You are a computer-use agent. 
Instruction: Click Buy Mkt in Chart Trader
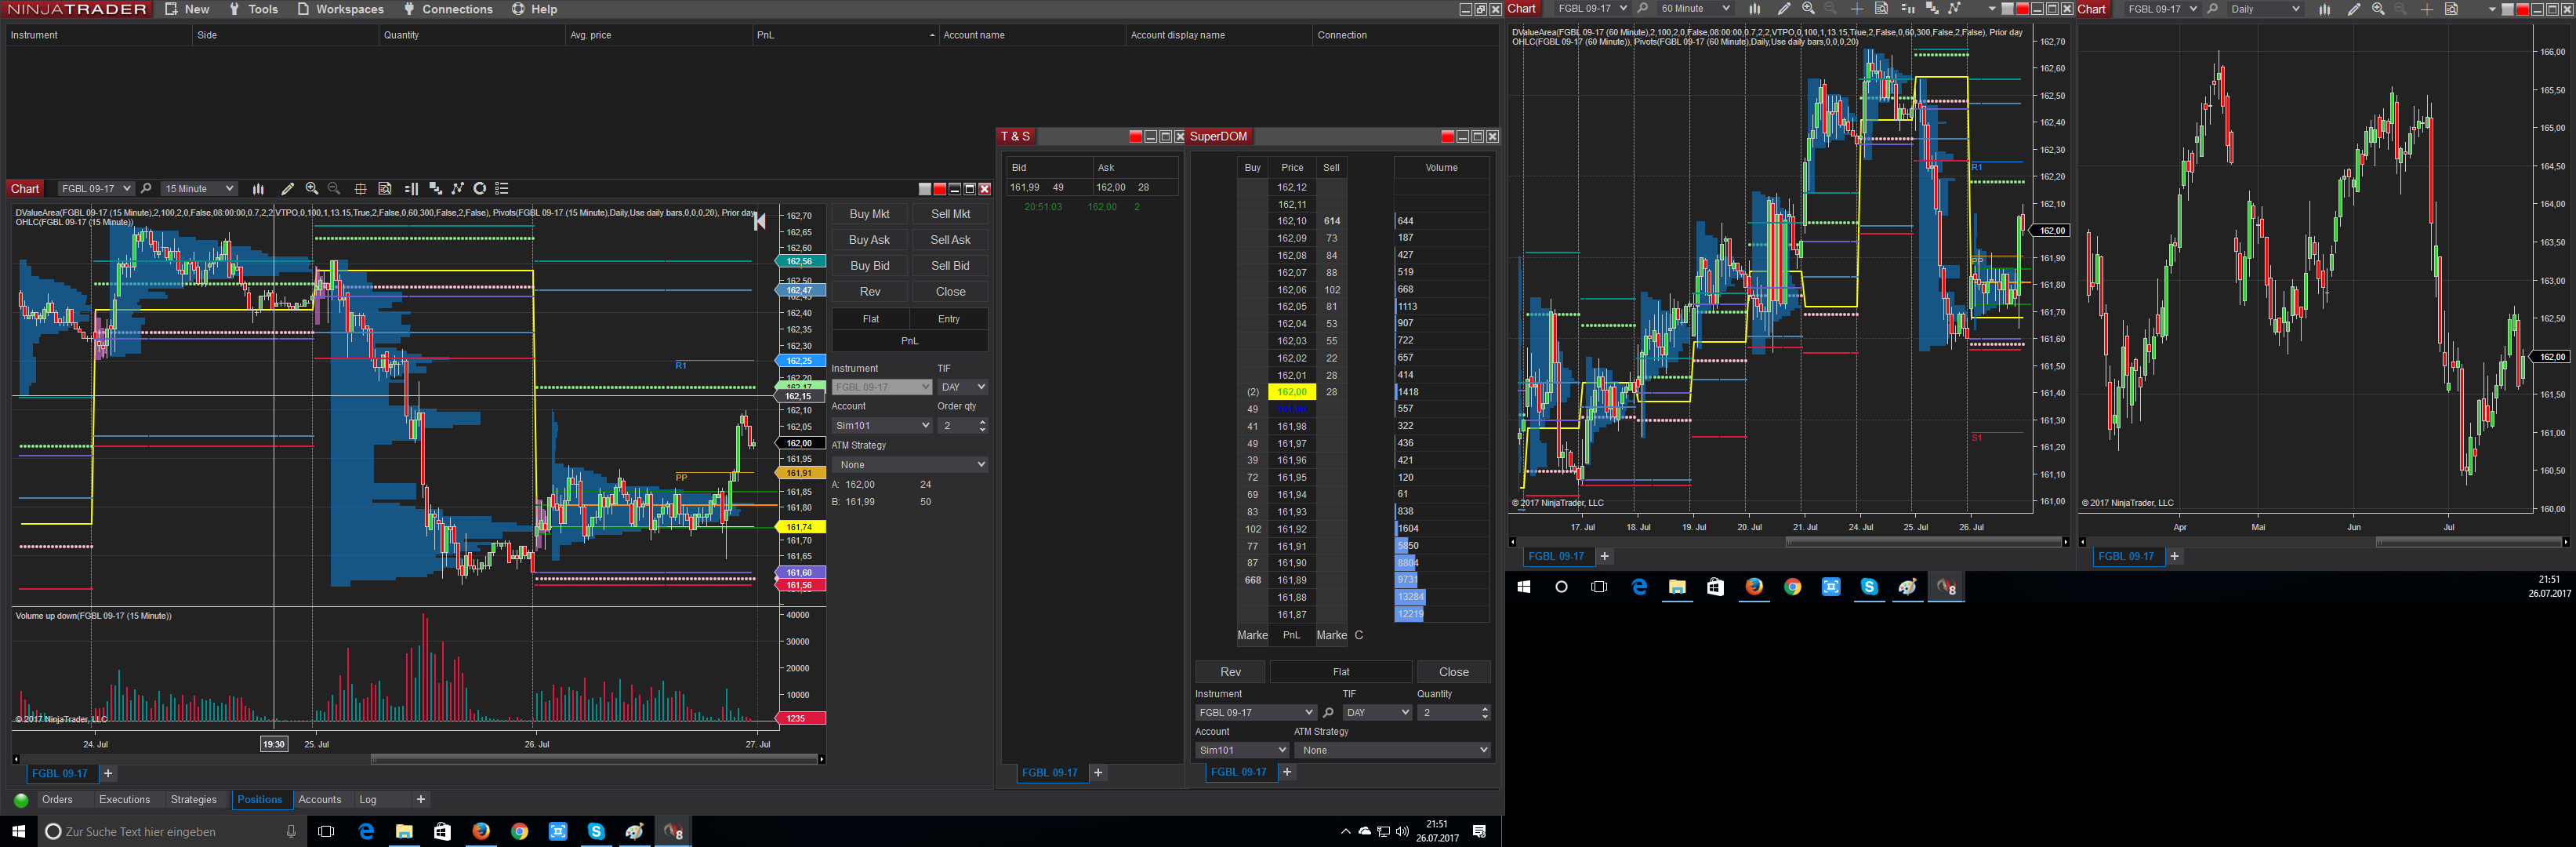click(869, 214)
